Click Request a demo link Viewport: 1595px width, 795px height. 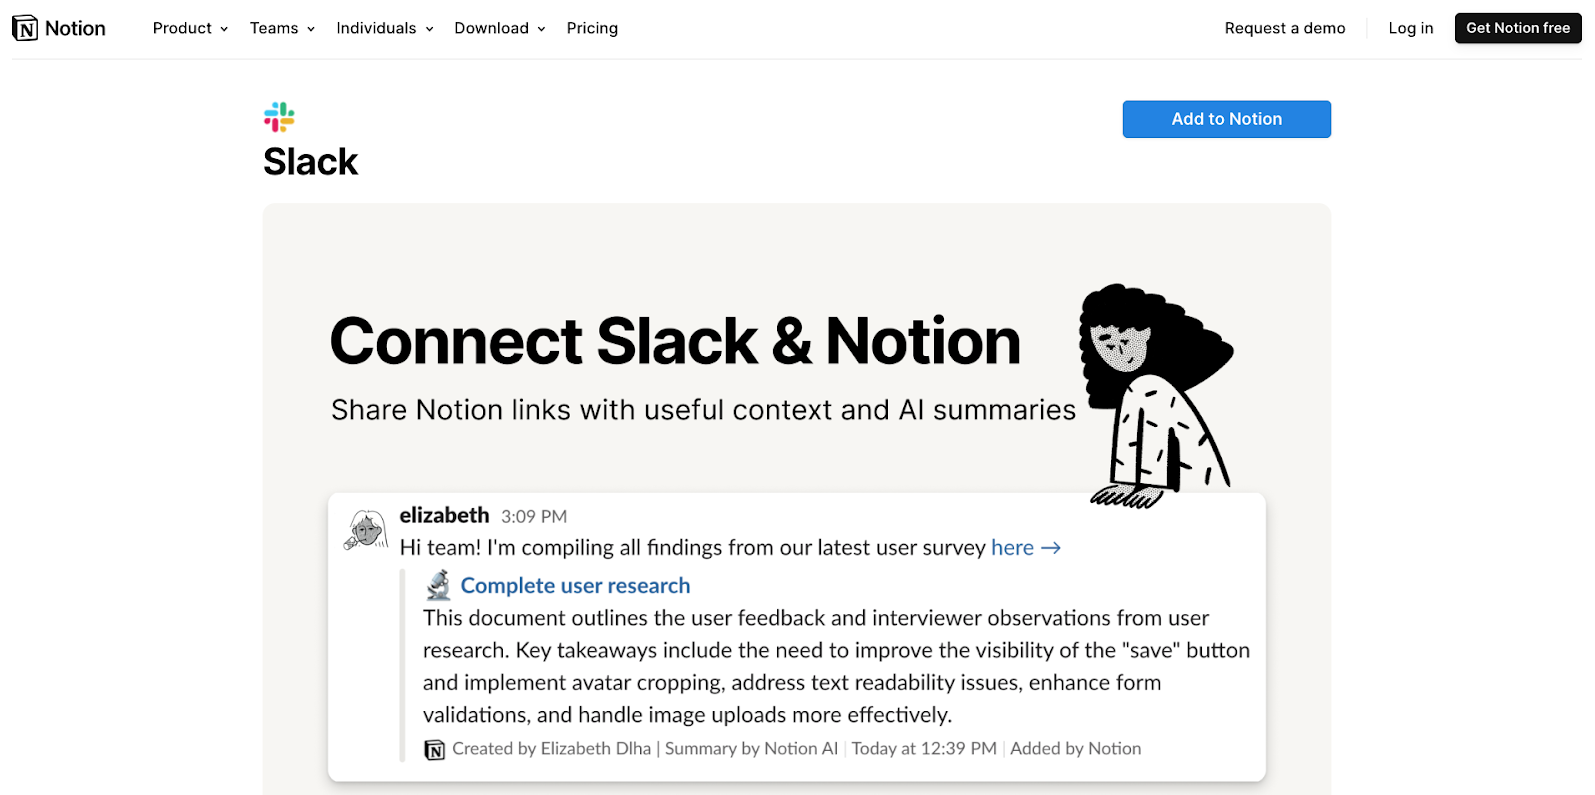pyautogui.click(x=1284, y=28)
